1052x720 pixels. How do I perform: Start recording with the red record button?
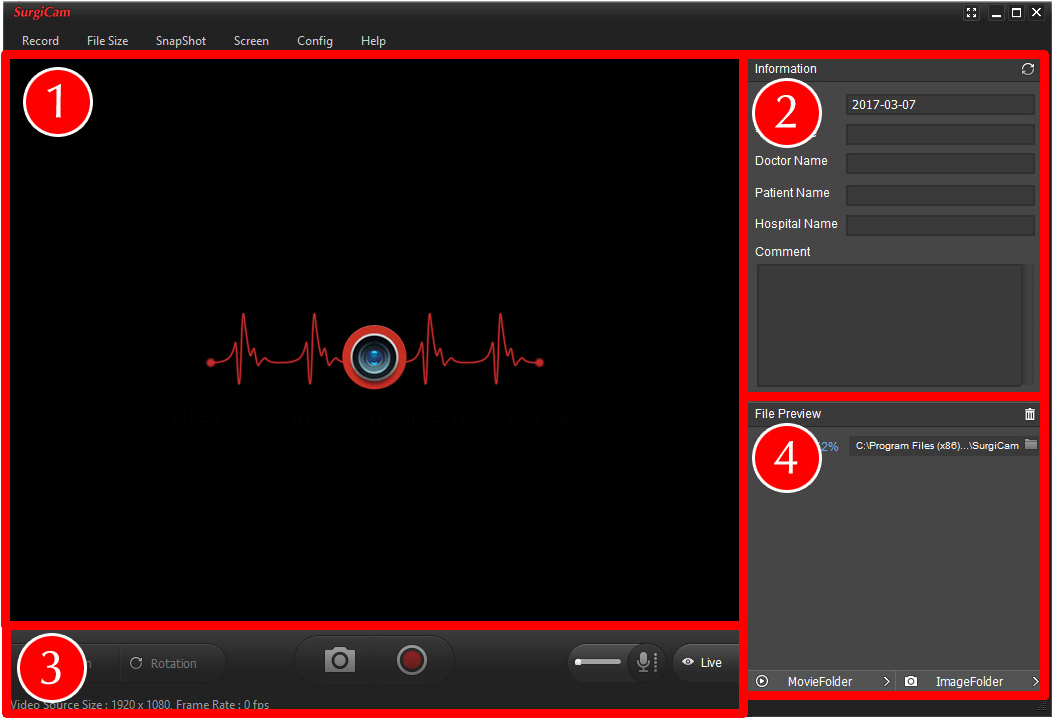point(411,660)
